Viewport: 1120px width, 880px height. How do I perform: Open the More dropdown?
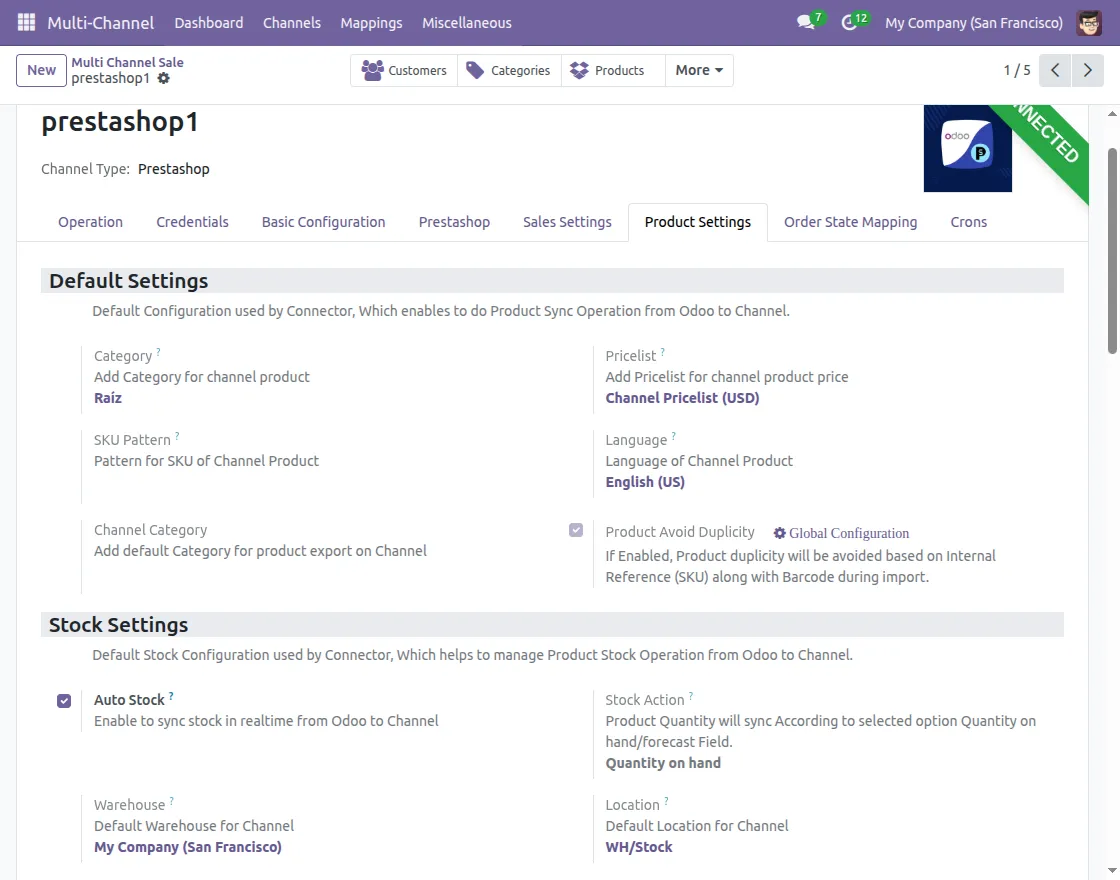click(699, 70)
